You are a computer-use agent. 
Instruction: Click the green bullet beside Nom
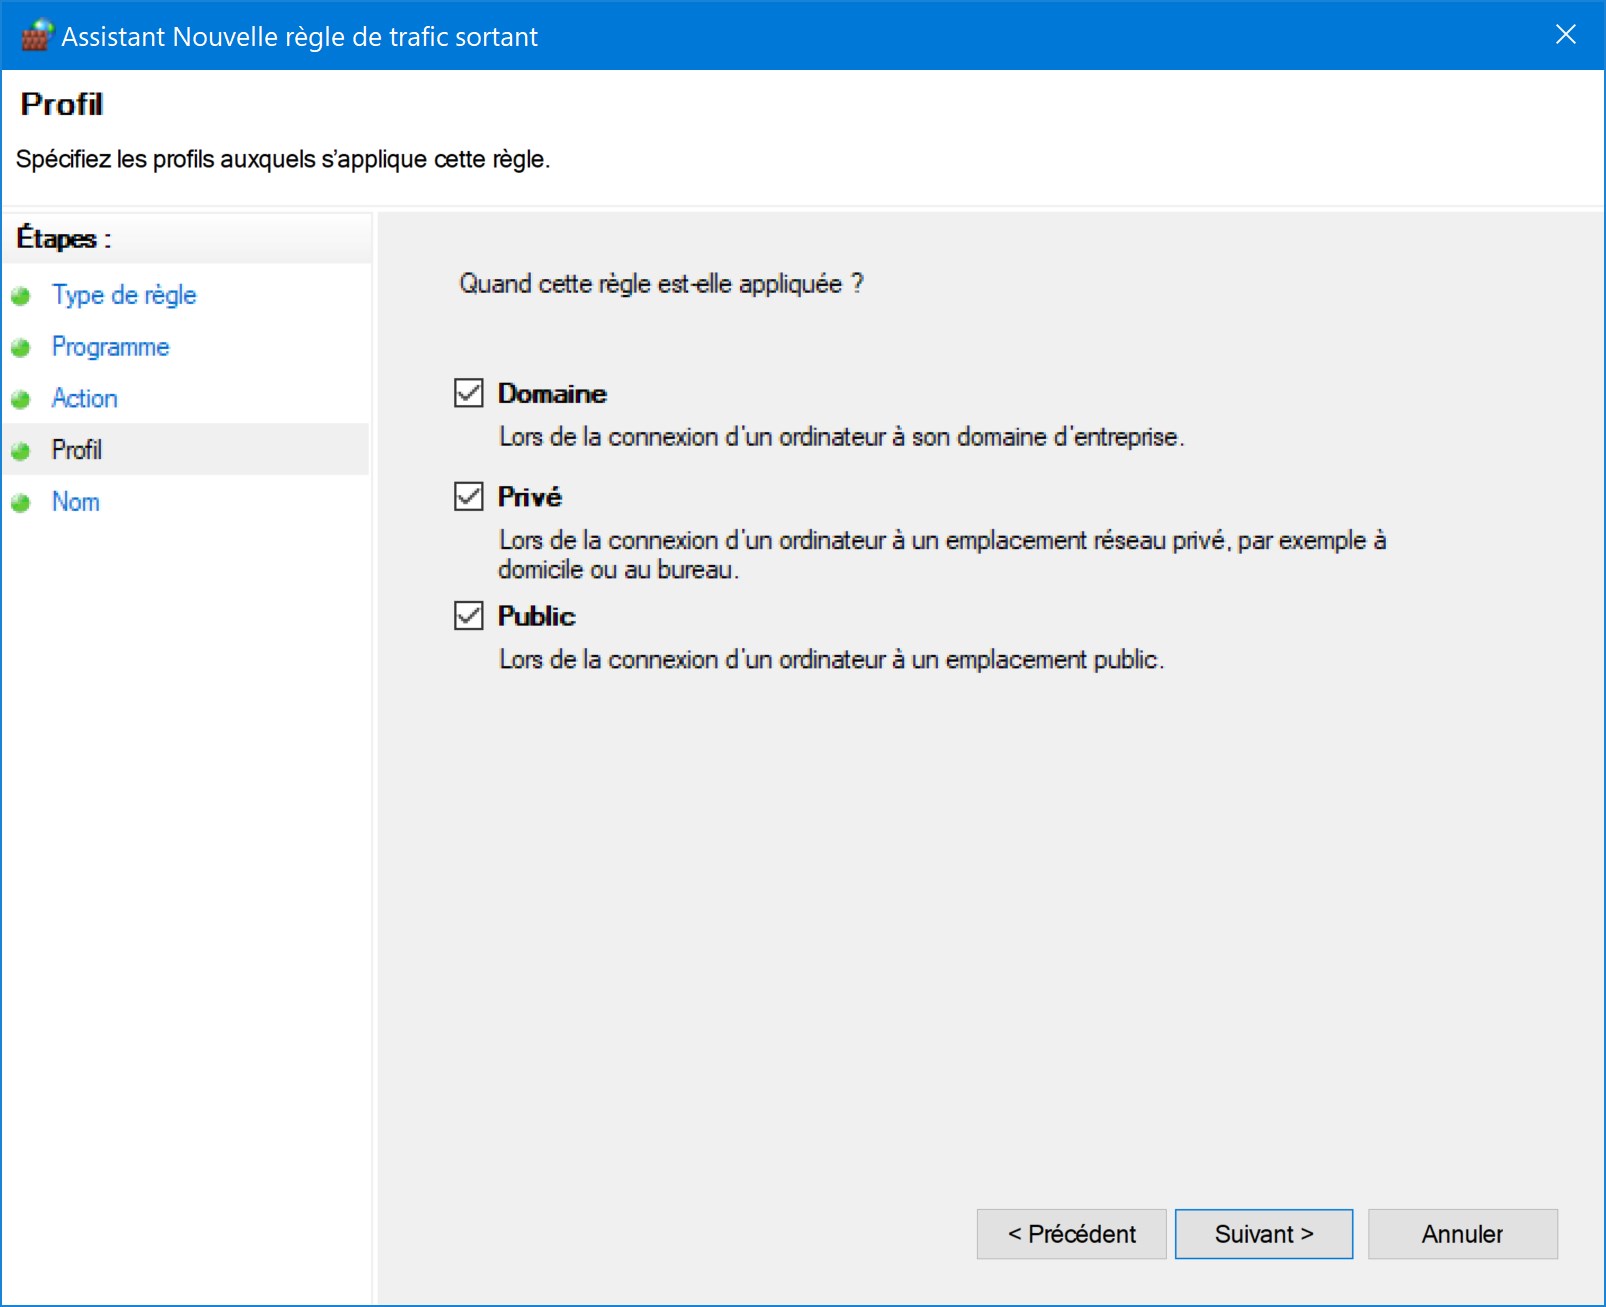(21, 503)
